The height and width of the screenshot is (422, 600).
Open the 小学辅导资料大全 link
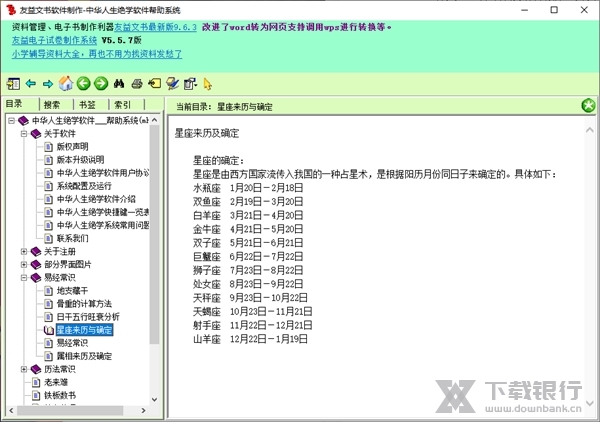97,54
